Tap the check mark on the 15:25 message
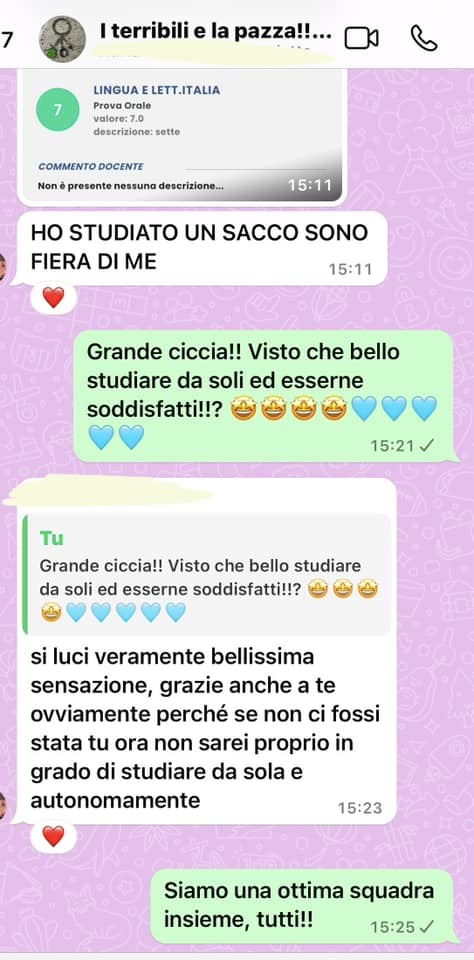This screenshot has width=474, height=960. 426,927
